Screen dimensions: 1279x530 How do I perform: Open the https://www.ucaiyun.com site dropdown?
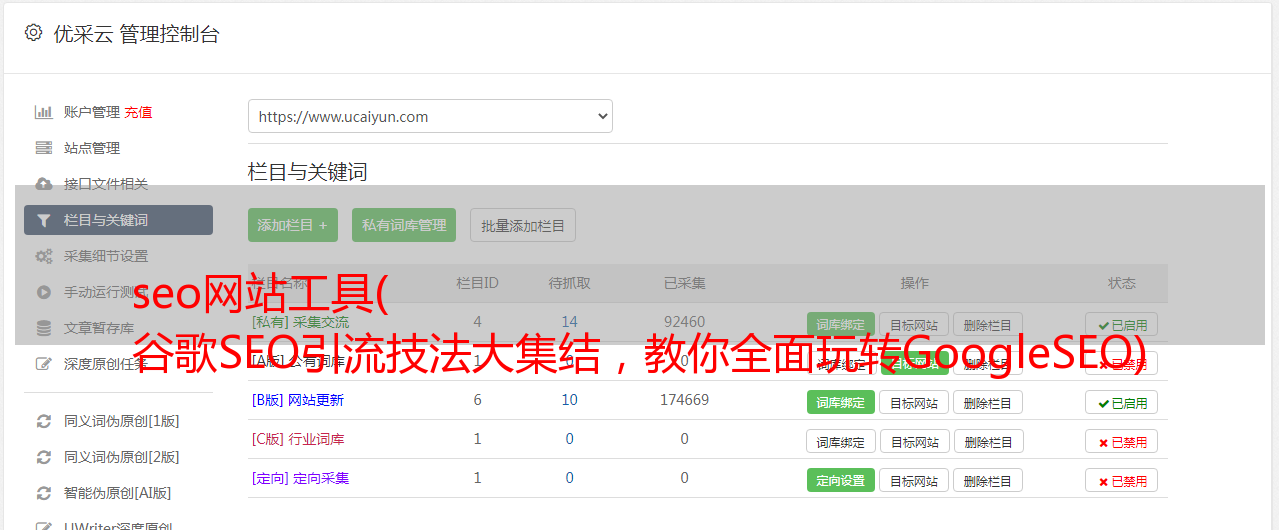click(430, 116)
